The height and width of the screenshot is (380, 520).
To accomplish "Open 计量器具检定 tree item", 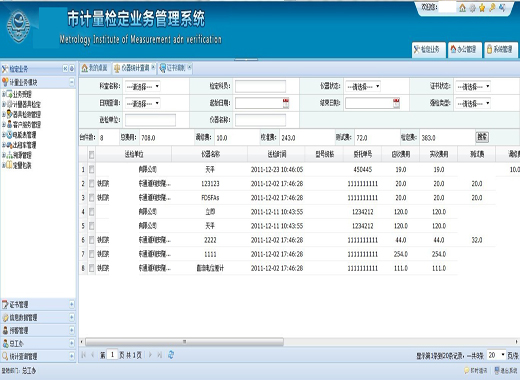I will point(26,104).
